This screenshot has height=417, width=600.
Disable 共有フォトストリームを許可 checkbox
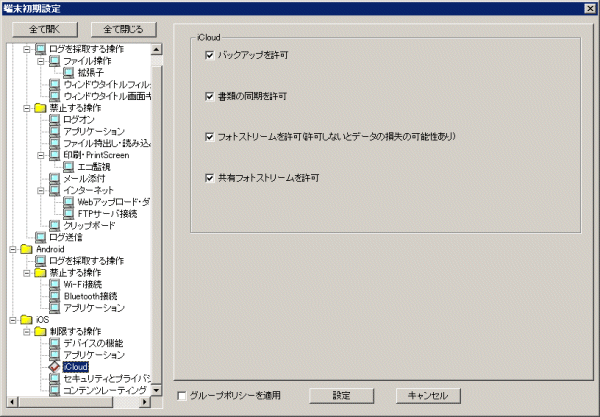click(x=209, y=177)
